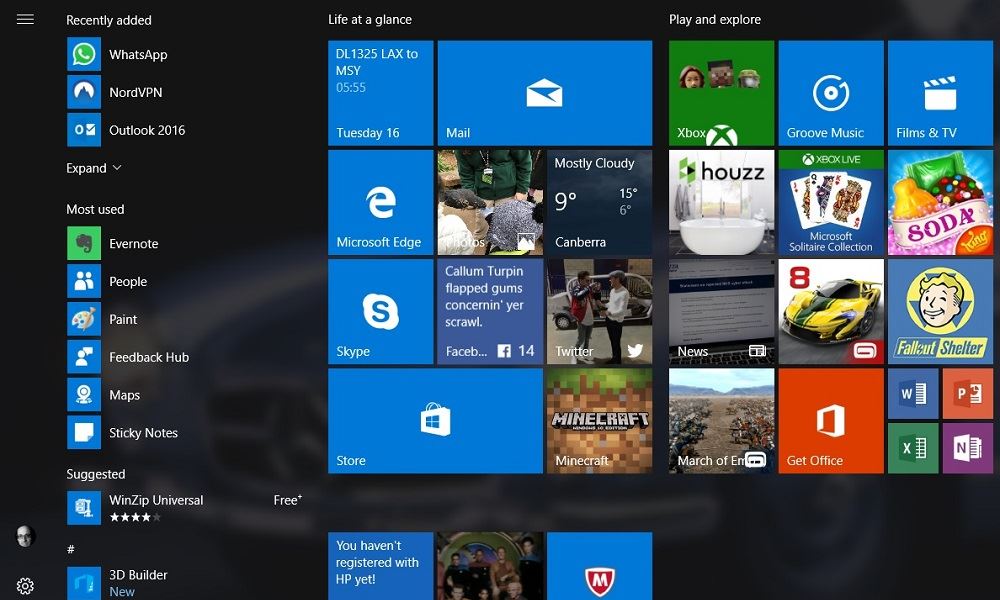Open Settings gear icon
Screen dimensions: 1000x600
[25, 586]
